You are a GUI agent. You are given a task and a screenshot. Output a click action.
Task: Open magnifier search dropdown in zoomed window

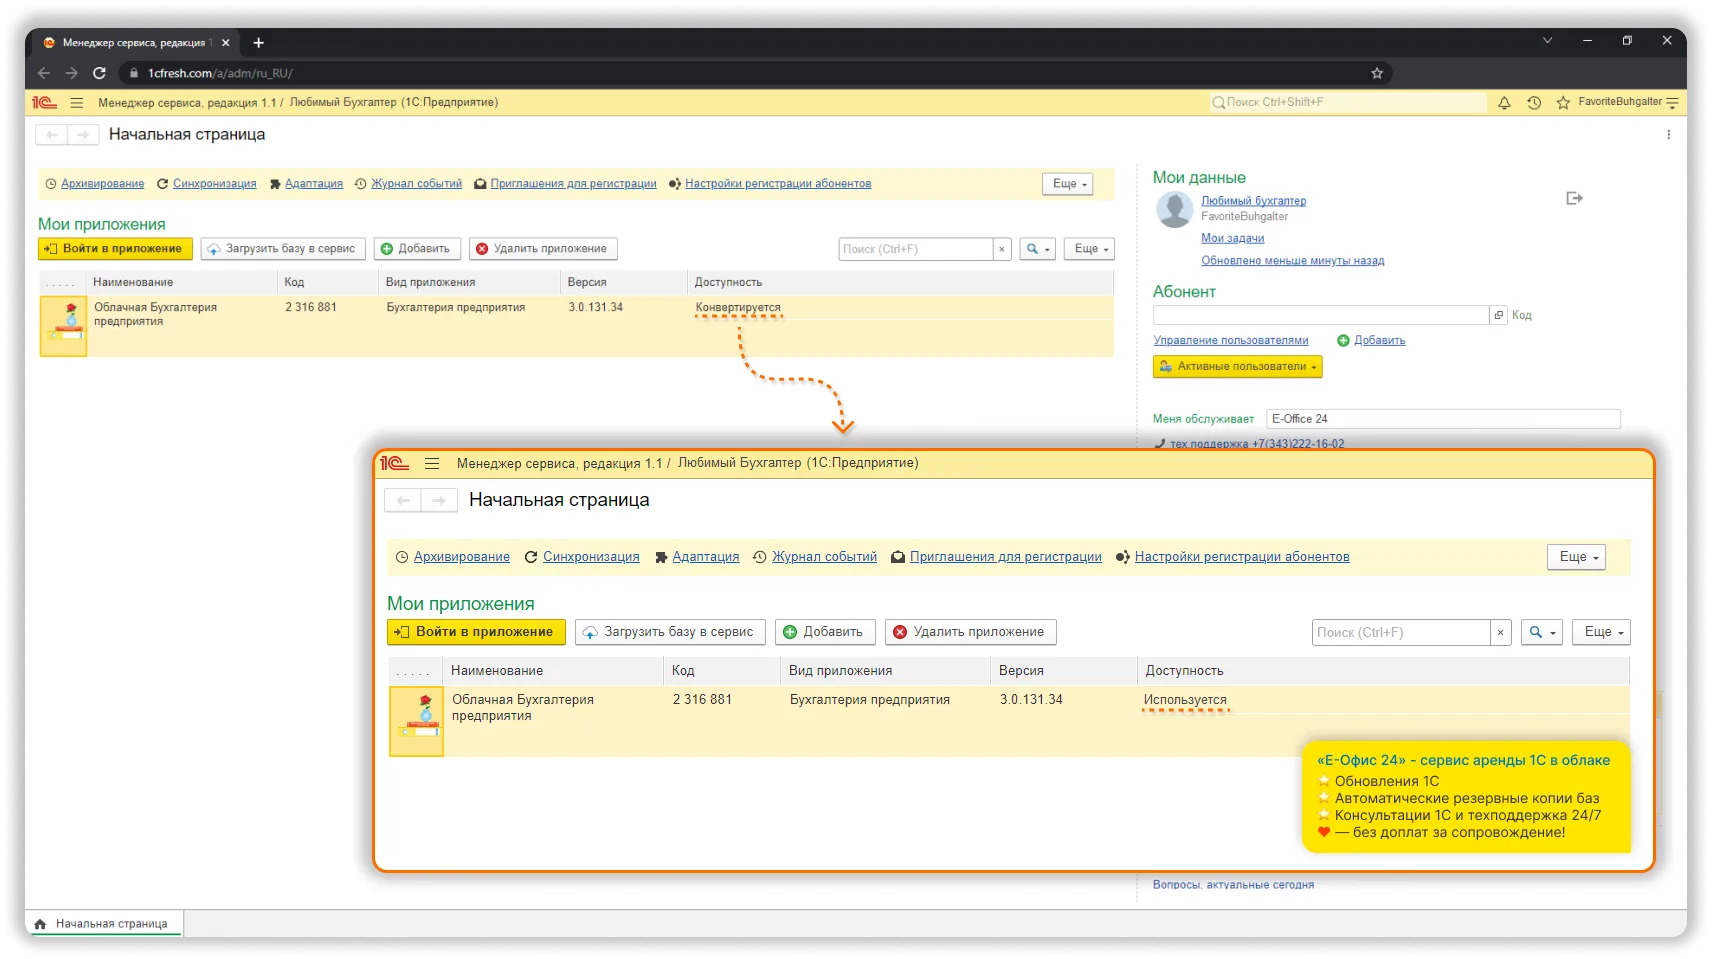point(1541,632)
